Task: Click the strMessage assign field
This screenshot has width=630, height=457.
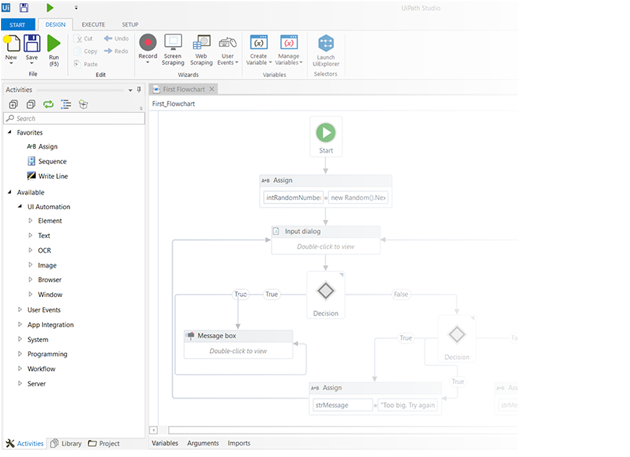Action: click(x=343, y=405)
